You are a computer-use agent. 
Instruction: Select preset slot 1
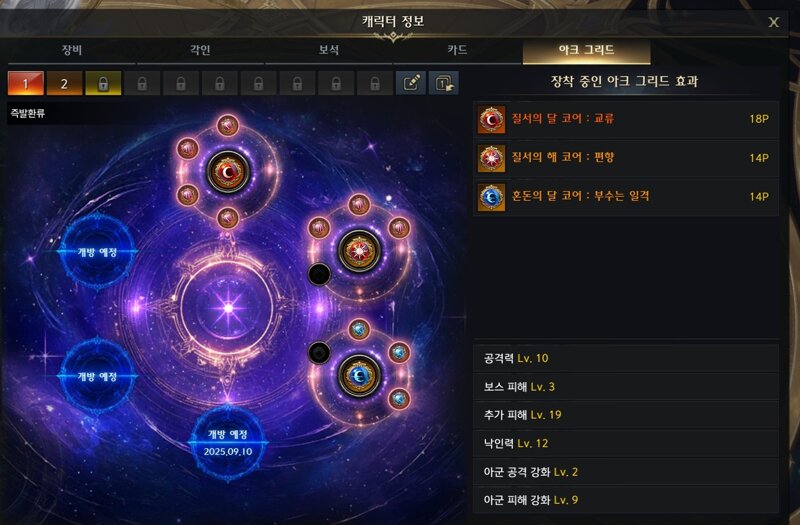pyautogui.click(x=26, y=83)
